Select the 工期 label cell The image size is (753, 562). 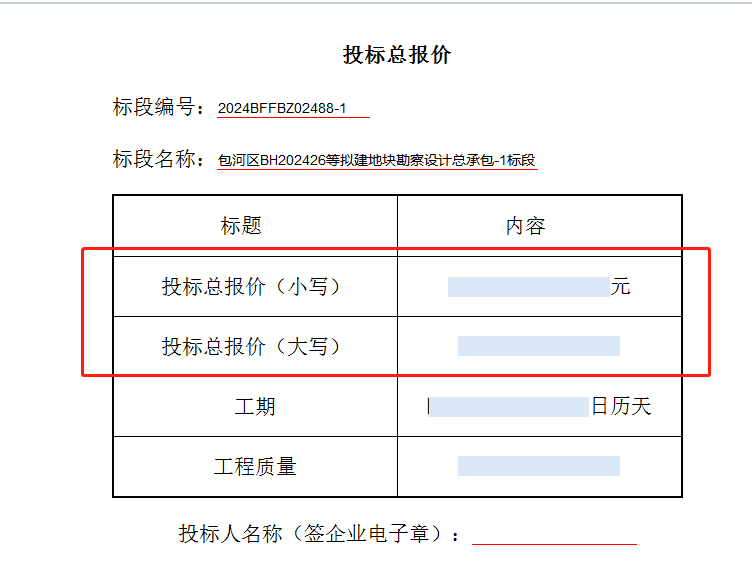(x=255, y=407)
